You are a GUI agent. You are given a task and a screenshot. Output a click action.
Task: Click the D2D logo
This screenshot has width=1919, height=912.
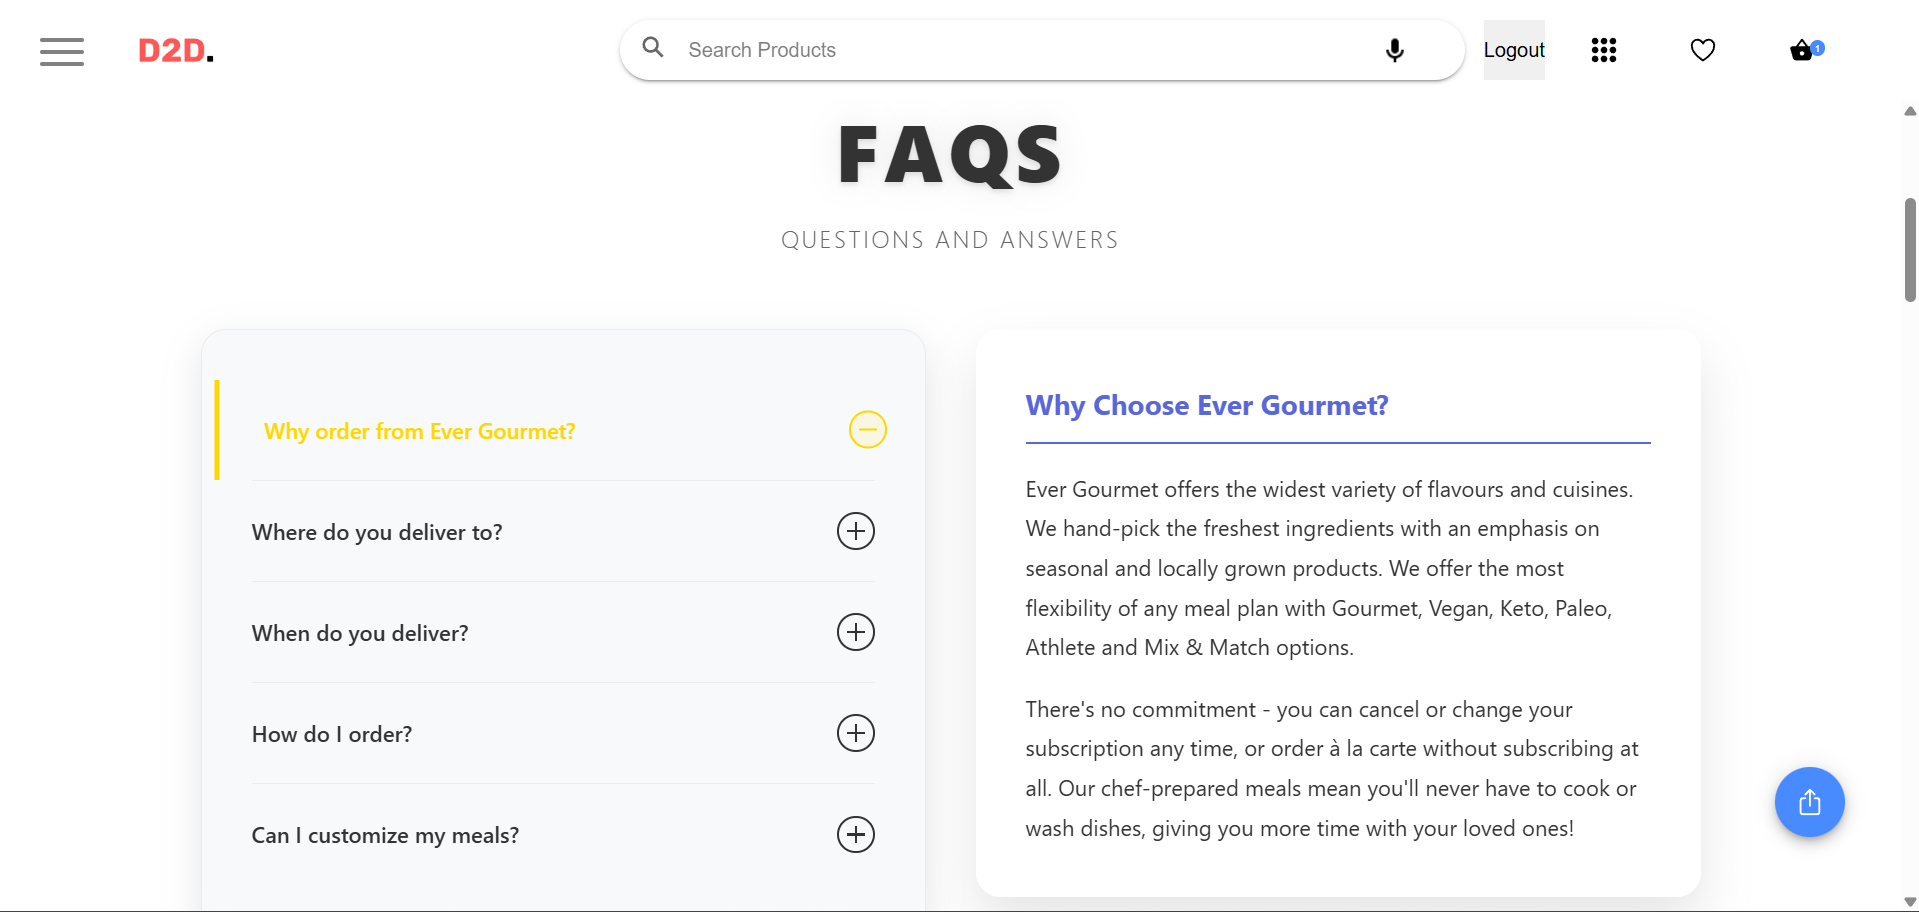176,51
